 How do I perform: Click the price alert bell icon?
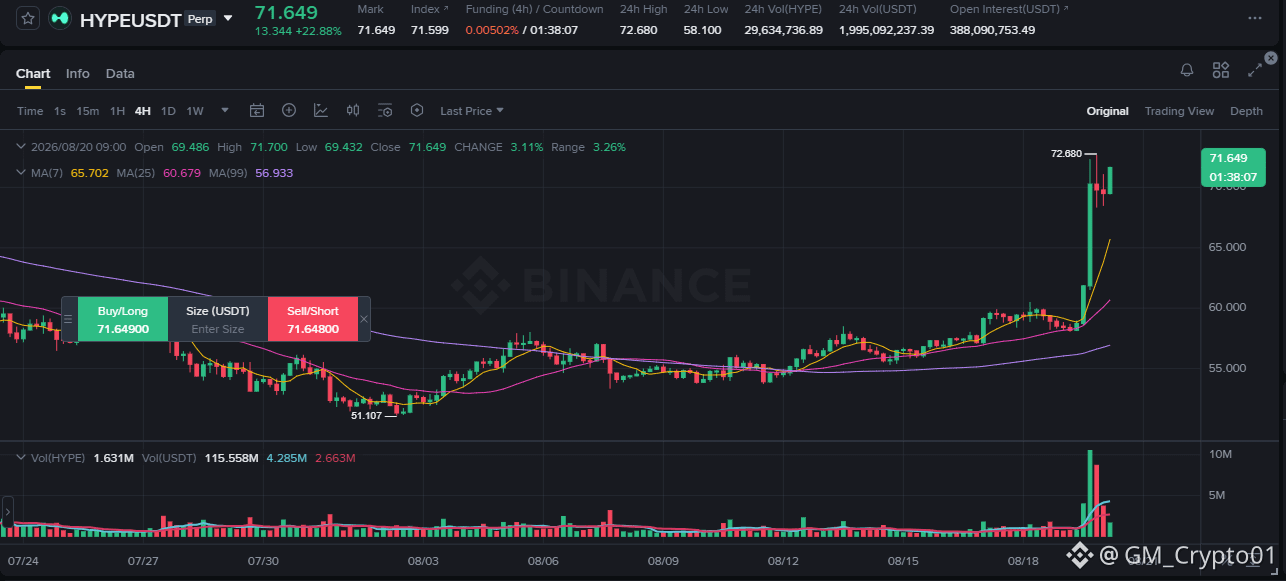coord(1187,70)
